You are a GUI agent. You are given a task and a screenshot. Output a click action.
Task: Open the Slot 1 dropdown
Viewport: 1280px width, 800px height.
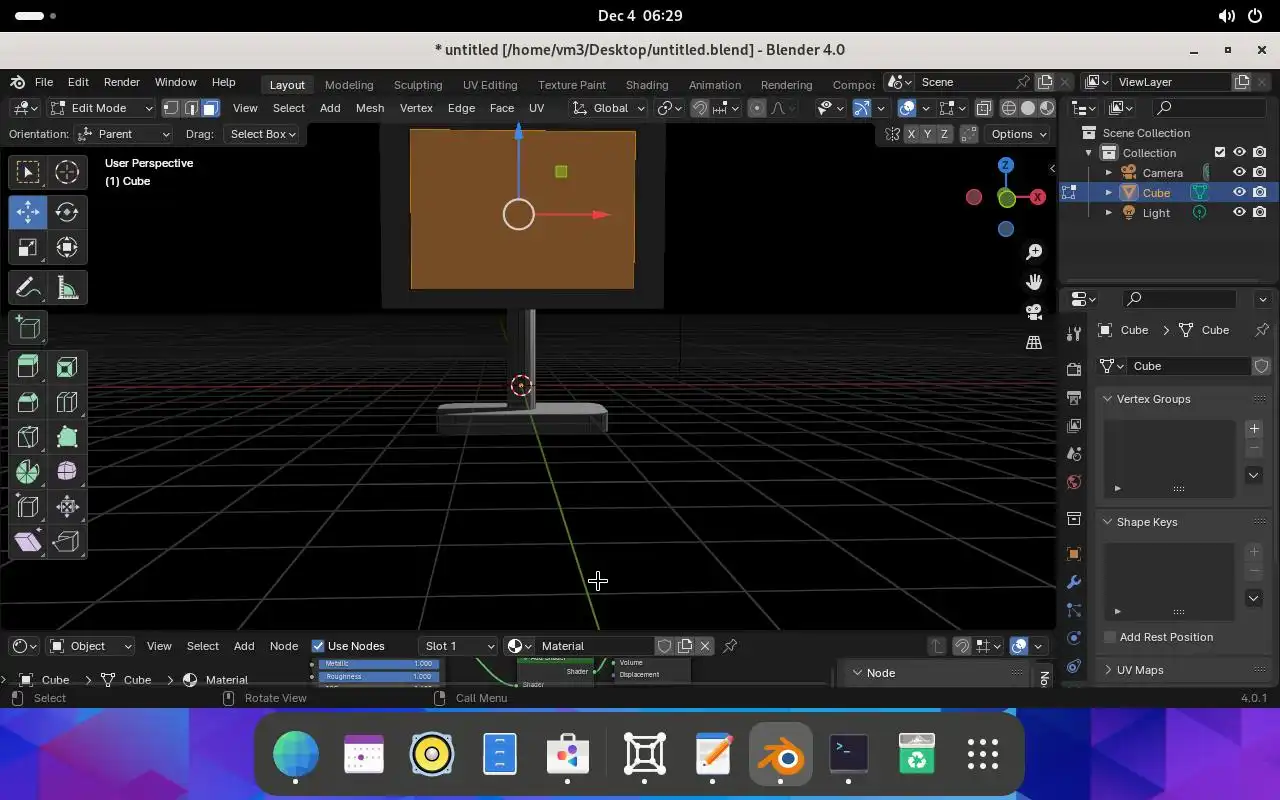pos(458,646)
